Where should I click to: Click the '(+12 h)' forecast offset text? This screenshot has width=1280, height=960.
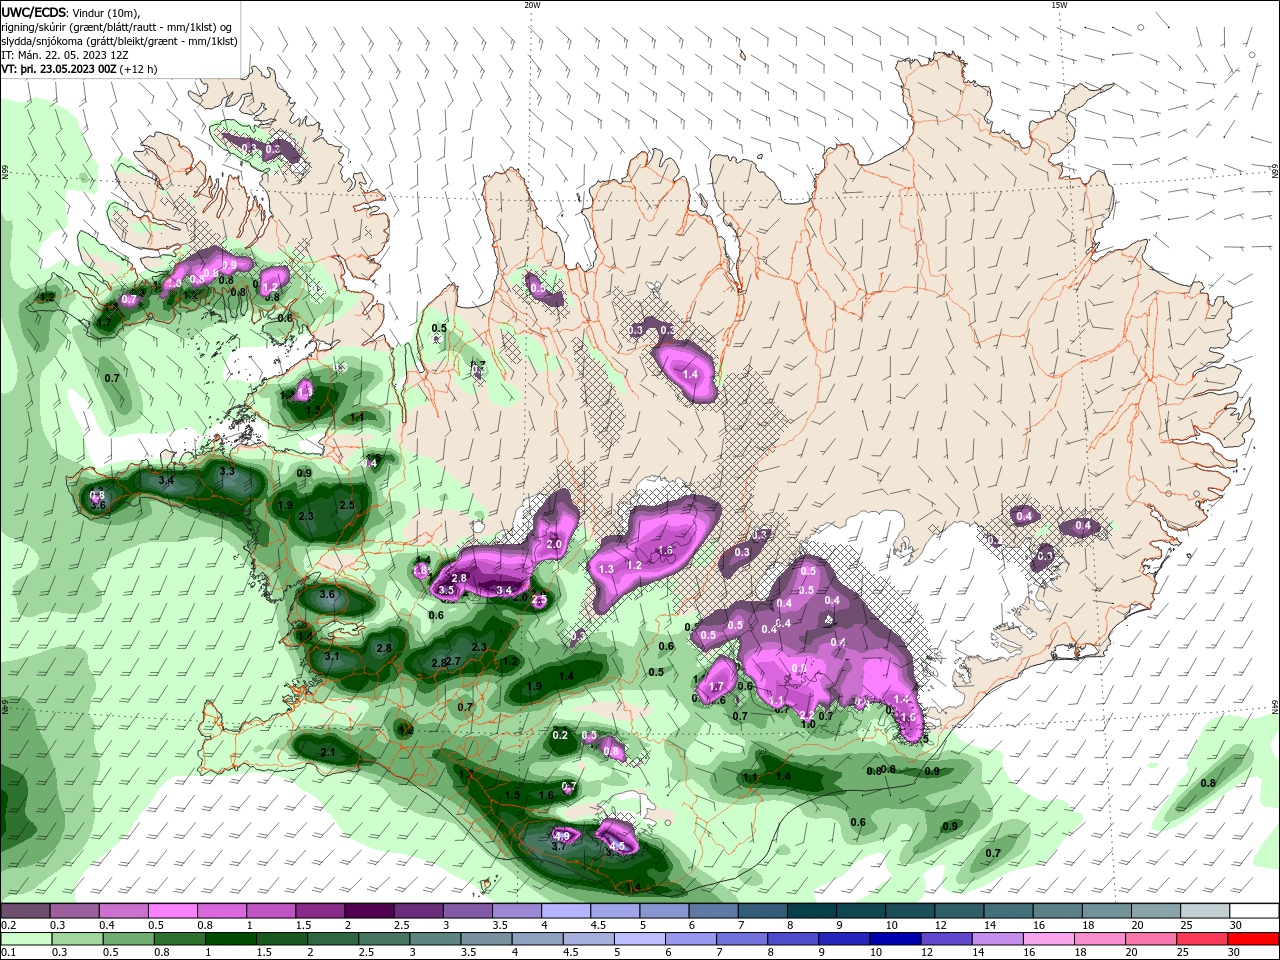pos(138,69)
